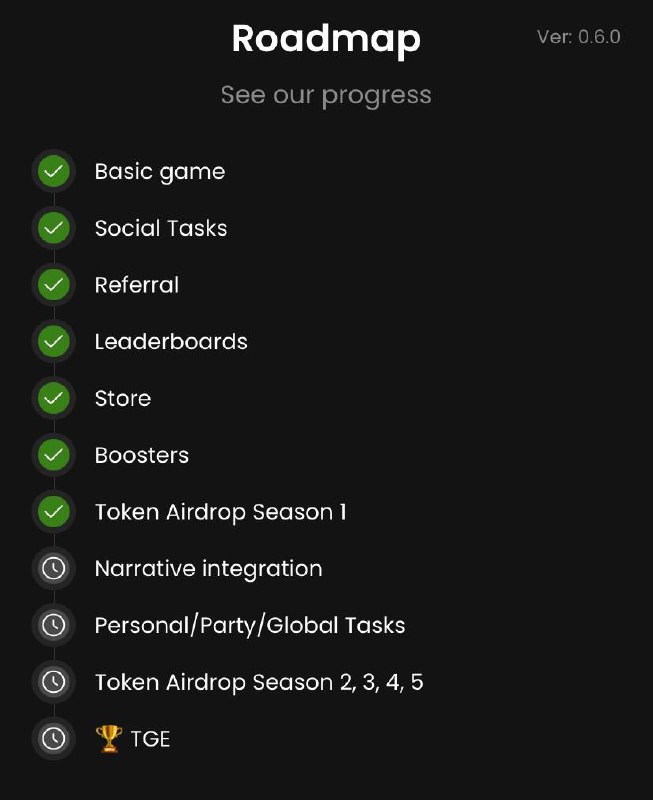Viewport: 653px width, 800px height.
Task: Open the Social Tasks milestone label
Action: (x=161, y=228)
